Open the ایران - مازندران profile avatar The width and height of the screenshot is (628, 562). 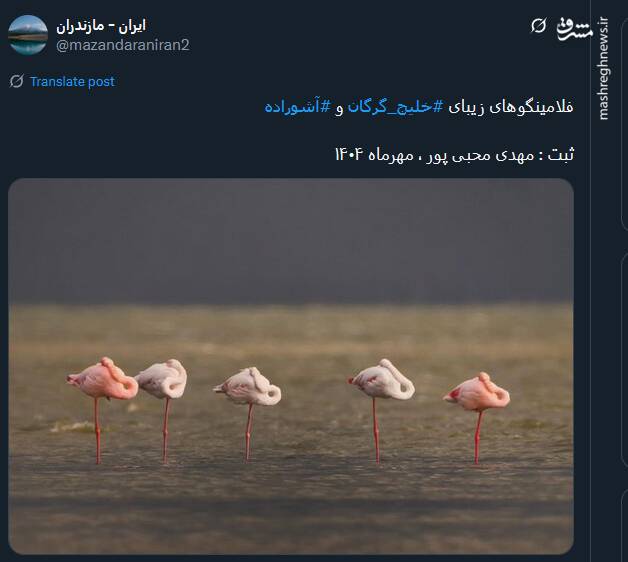[x=28, y=34]
